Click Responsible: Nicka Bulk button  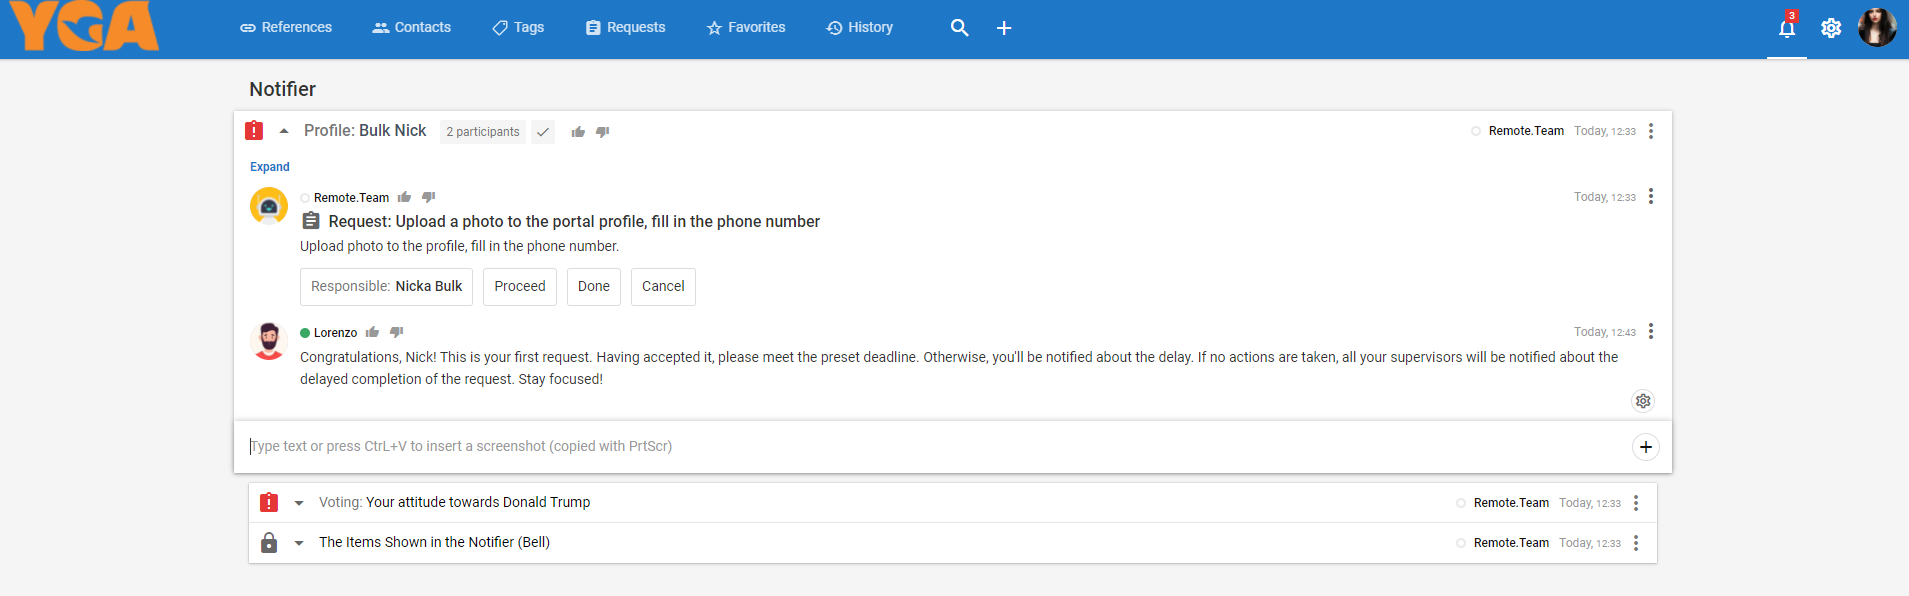[386, 287]
